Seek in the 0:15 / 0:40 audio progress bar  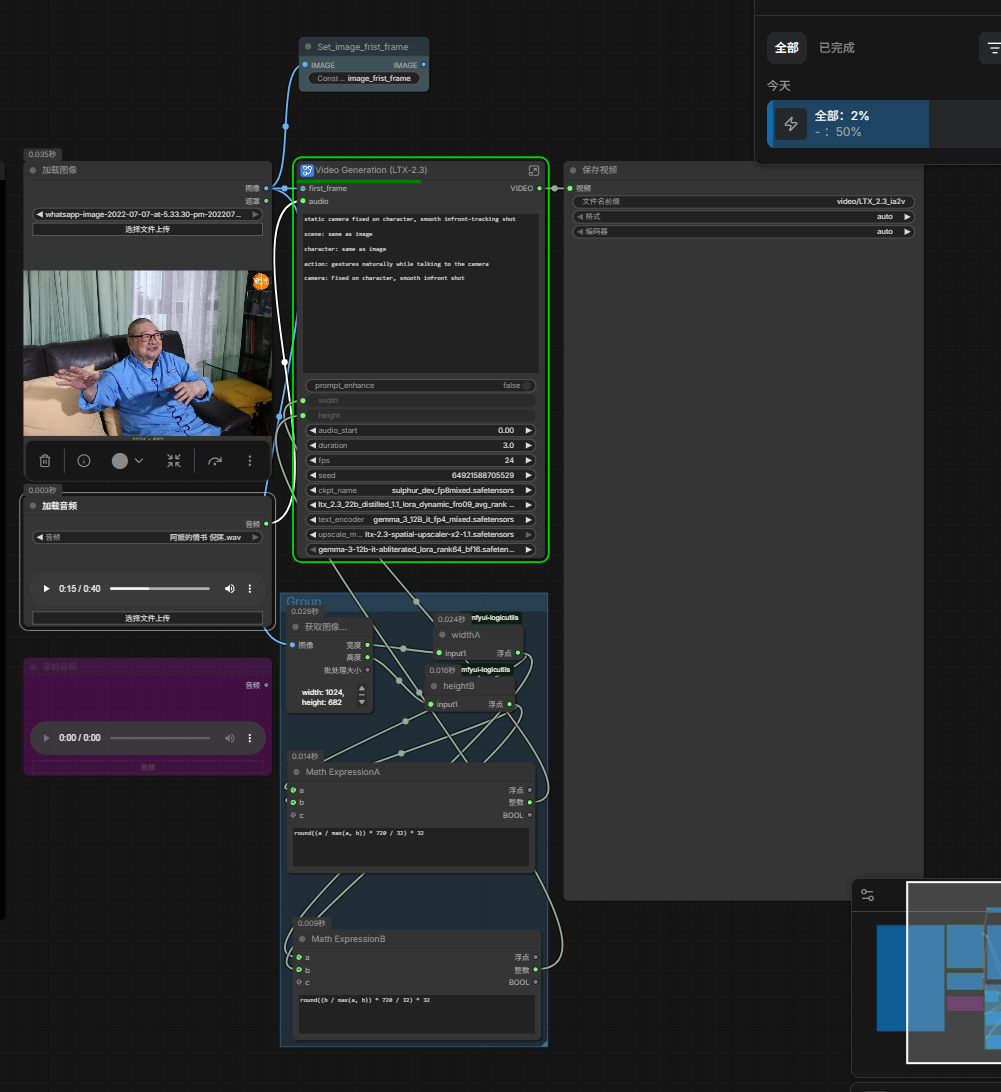coord(160,588)
